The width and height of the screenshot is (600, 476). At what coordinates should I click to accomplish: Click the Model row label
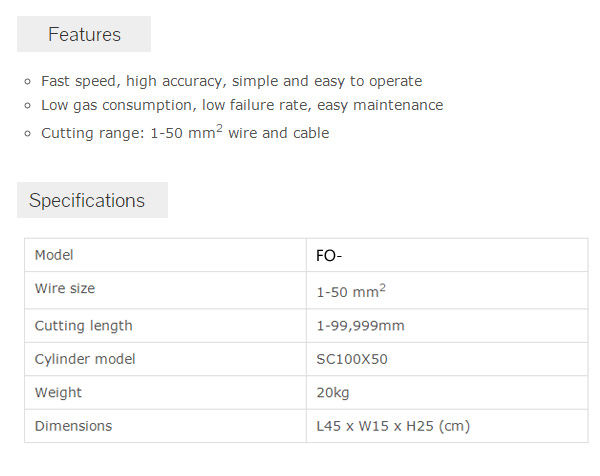(x=54, y=255)
